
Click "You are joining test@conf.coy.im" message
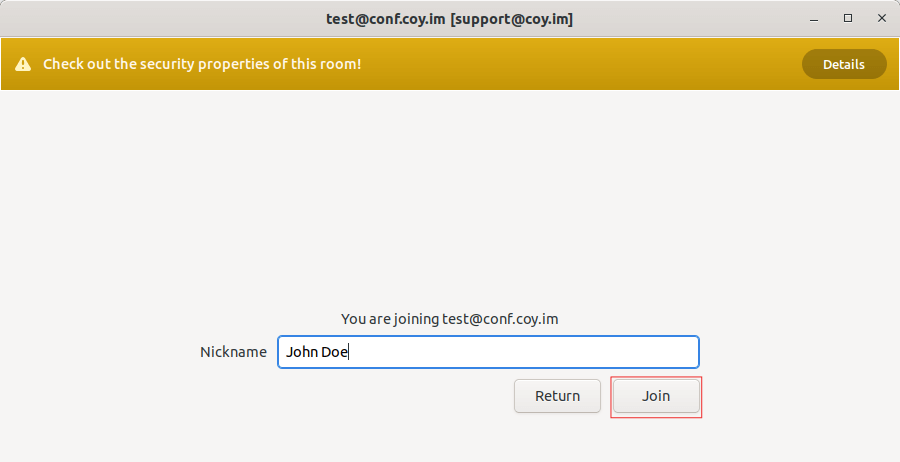pyautogui.click(x=449, y=319)
